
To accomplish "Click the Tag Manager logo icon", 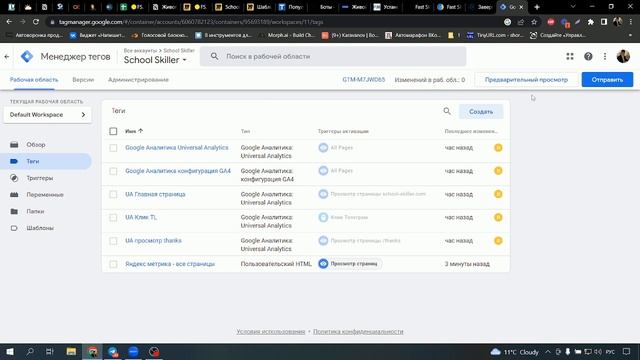I will (x=27, y=56).
